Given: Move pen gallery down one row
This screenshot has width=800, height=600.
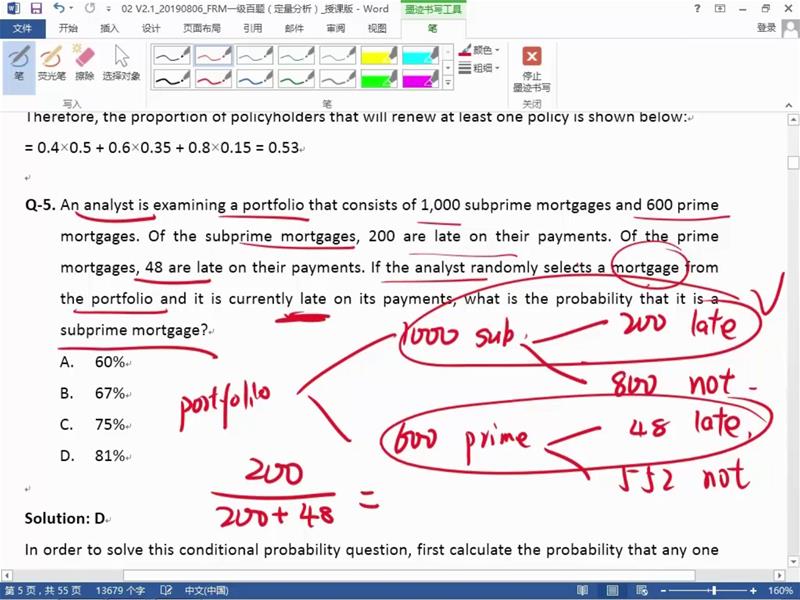Looking at the screenshot, I should 448,67.
